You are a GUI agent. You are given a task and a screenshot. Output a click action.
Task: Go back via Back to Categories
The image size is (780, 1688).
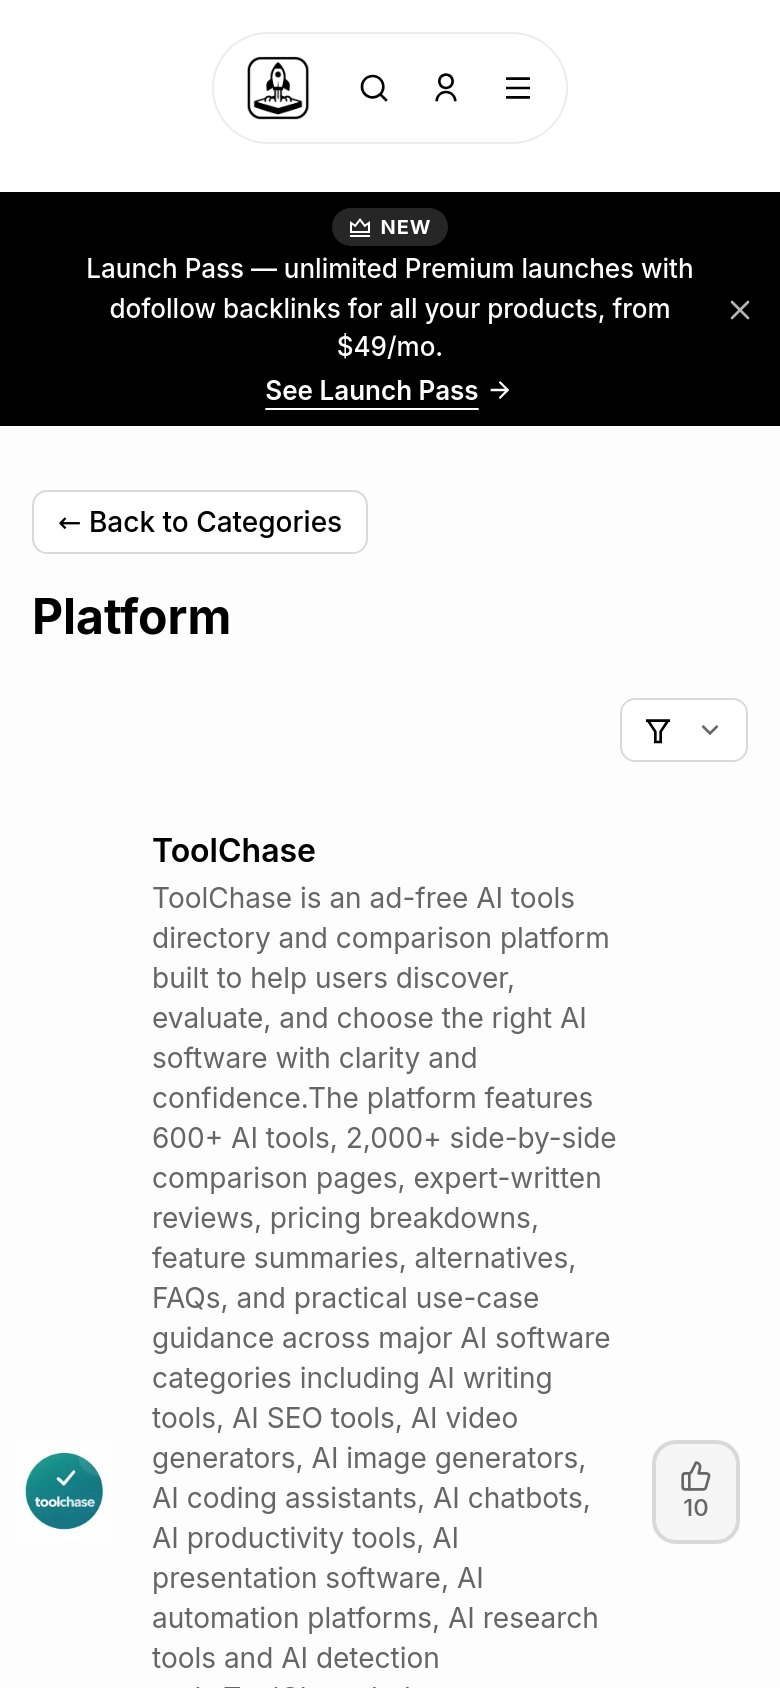tap(200, 522)
